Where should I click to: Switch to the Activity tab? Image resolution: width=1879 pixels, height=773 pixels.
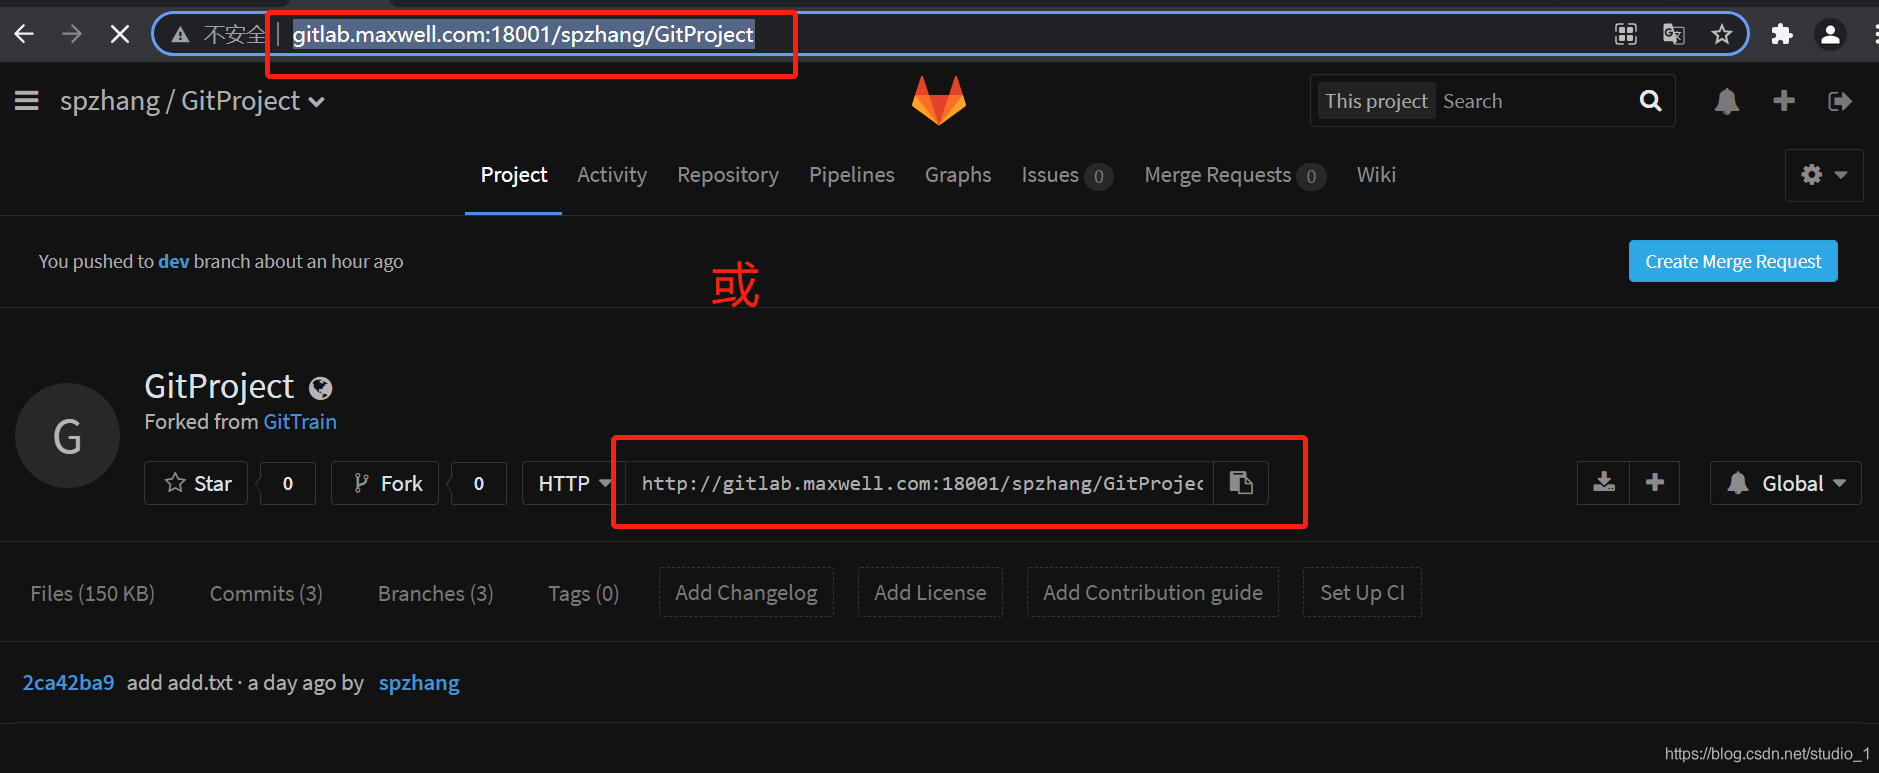[x=612, y=175]
